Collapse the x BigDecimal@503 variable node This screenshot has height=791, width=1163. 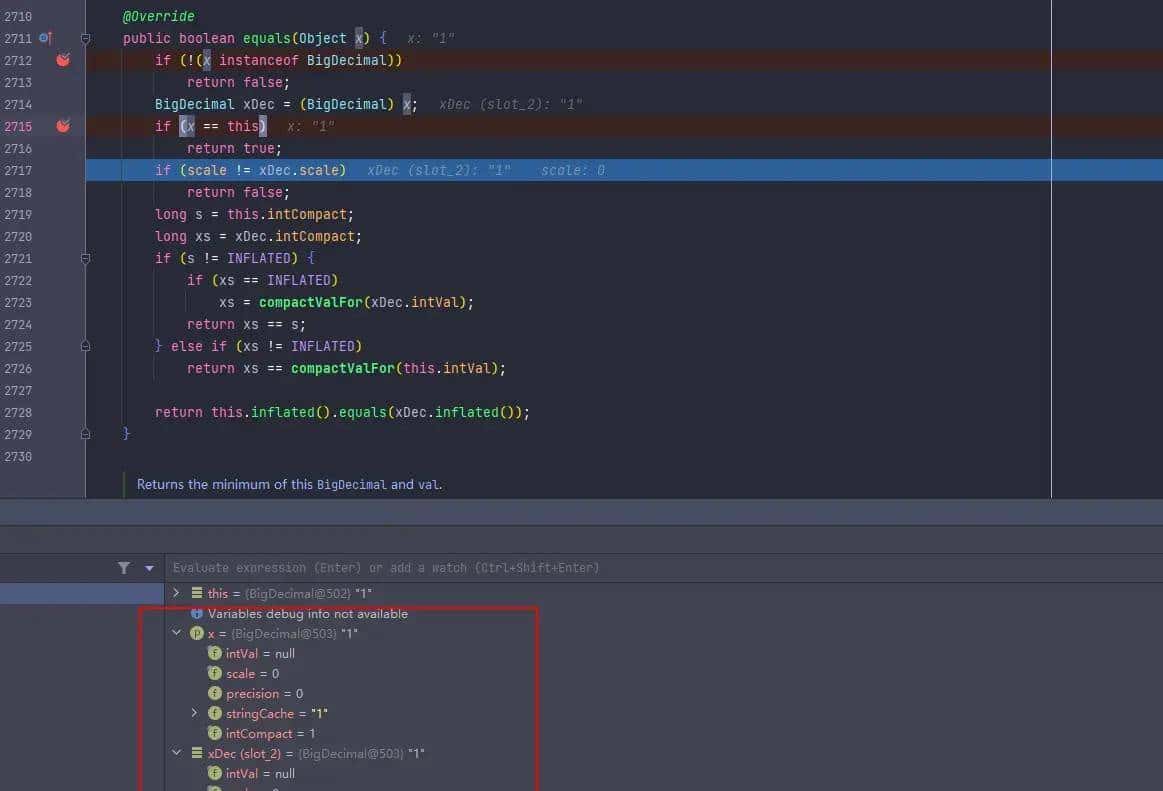pos(177,633)
